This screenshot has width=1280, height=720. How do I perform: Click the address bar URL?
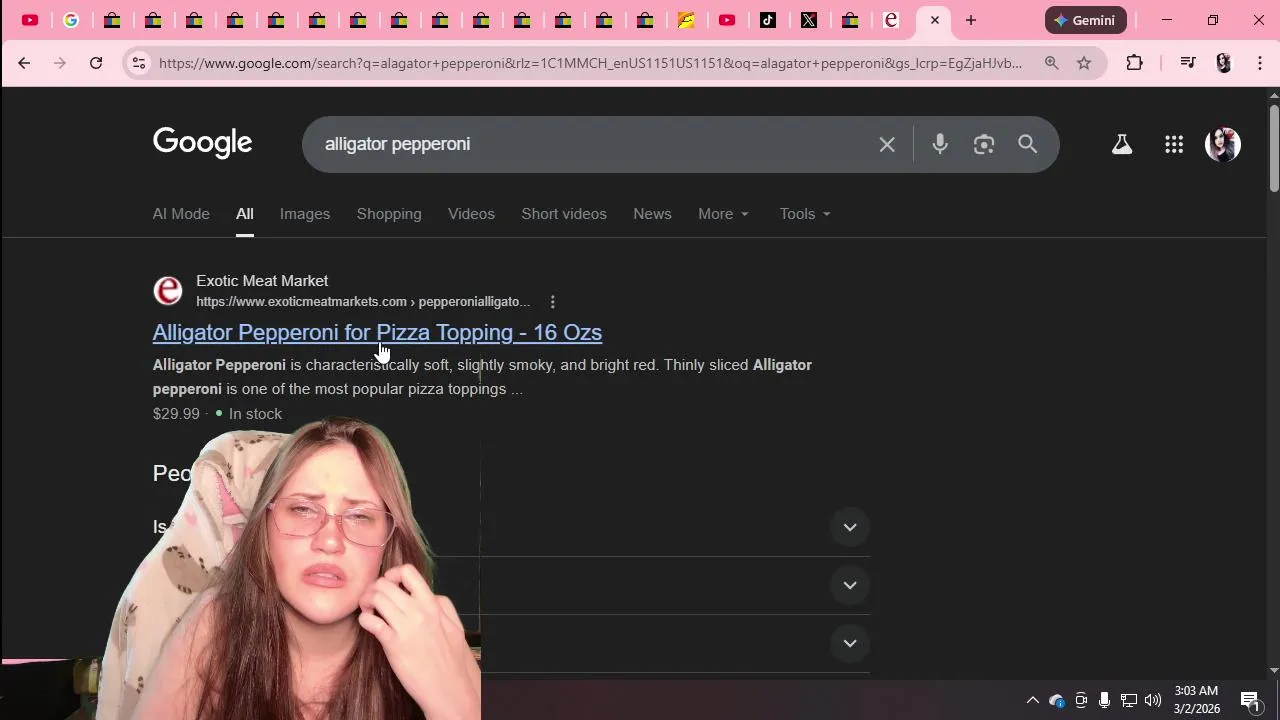[x=590, y=63]
